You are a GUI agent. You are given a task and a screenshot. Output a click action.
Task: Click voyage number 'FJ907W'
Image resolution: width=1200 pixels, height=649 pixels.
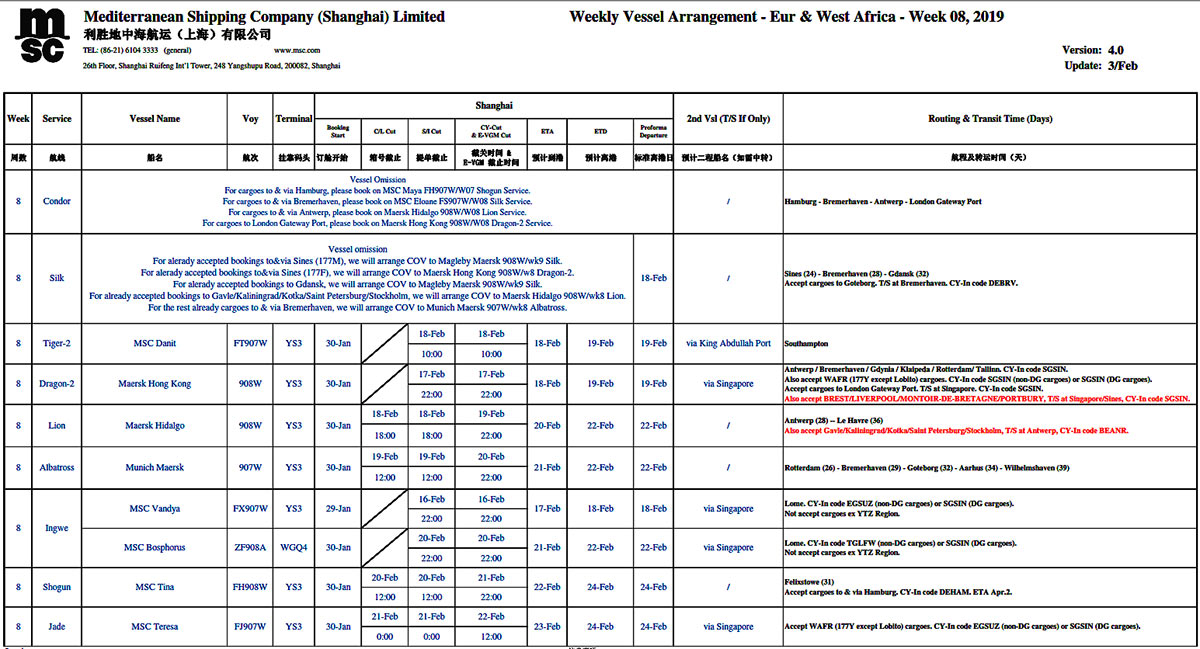[x=251, y=627]
